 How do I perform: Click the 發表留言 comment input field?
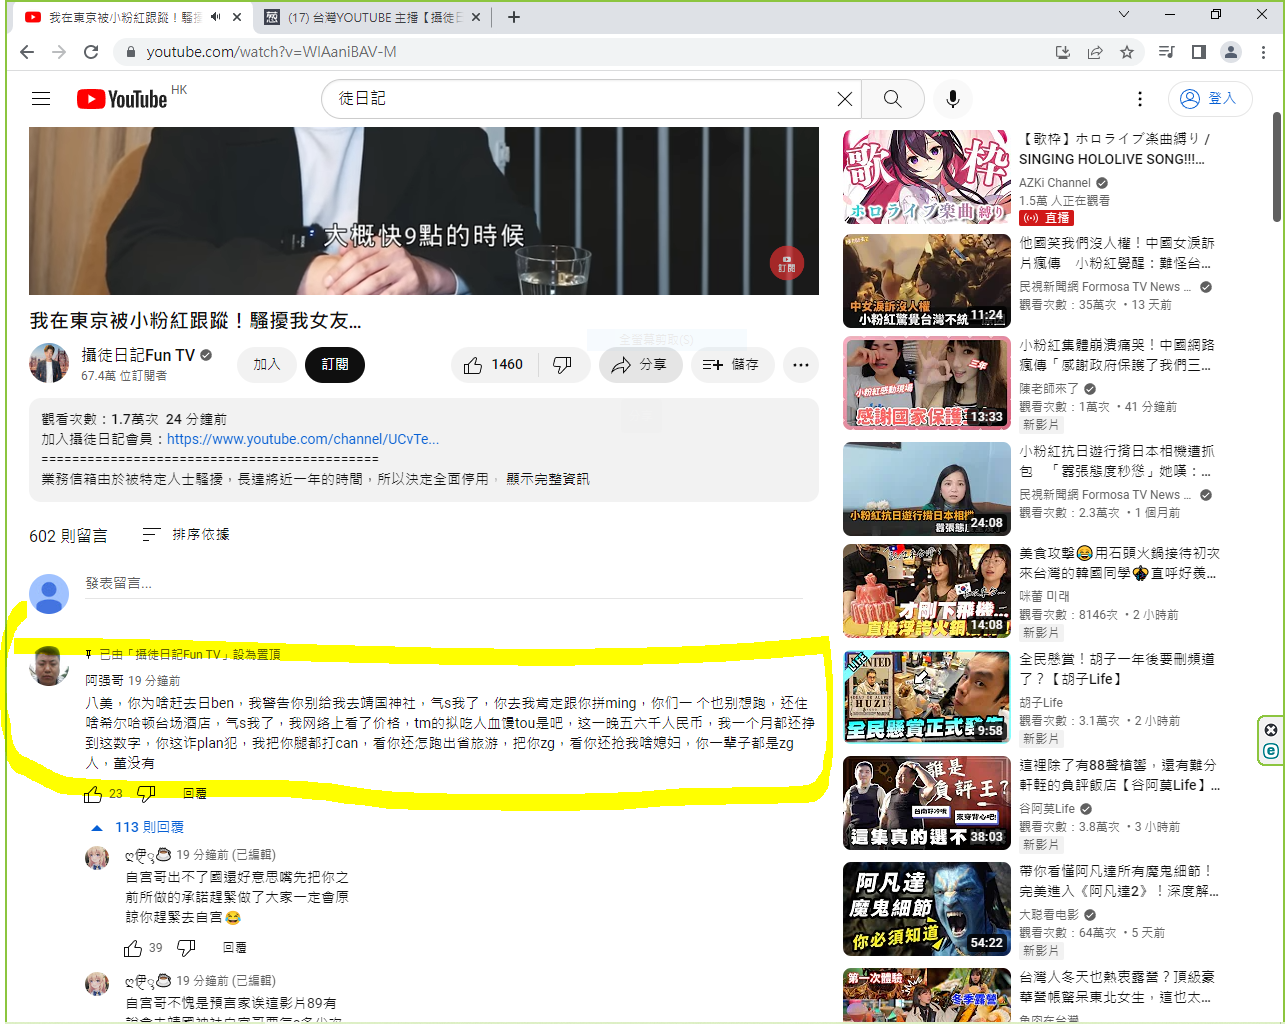click(x=444, y=584)
